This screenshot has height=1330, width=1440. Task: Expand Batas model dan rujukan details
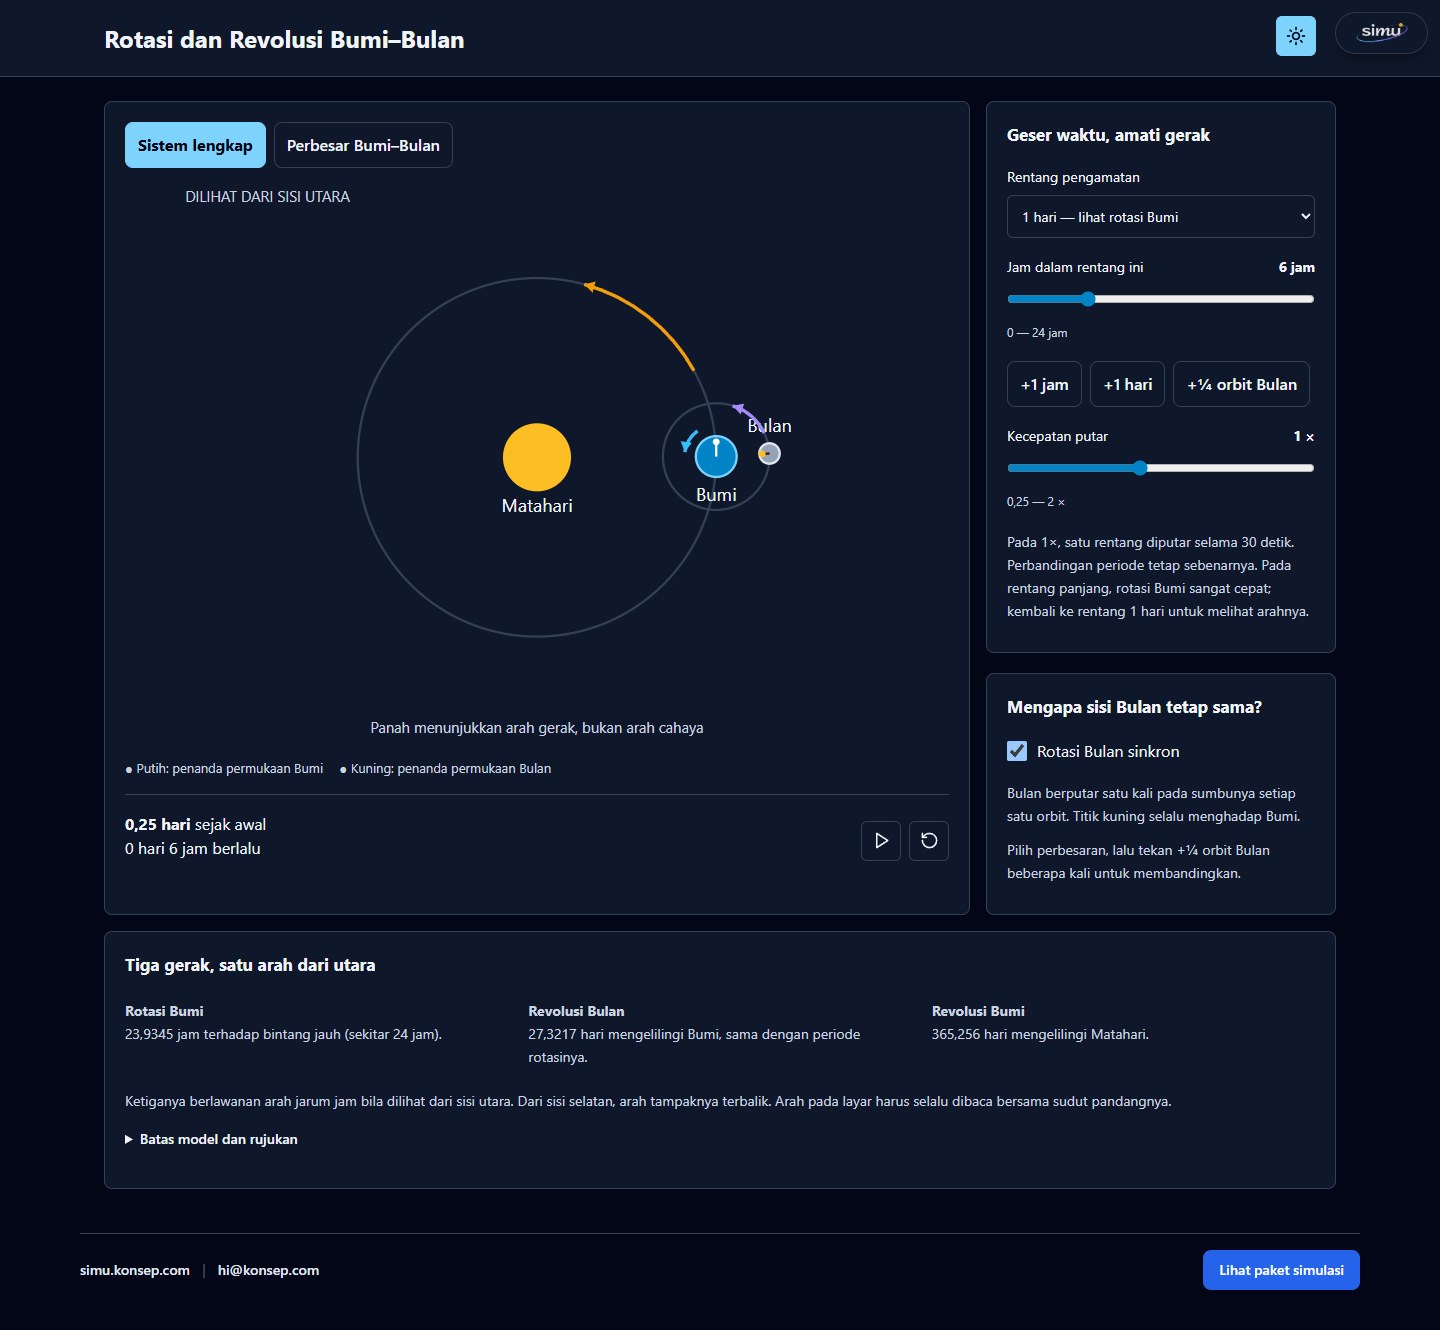click(211, 1139)
